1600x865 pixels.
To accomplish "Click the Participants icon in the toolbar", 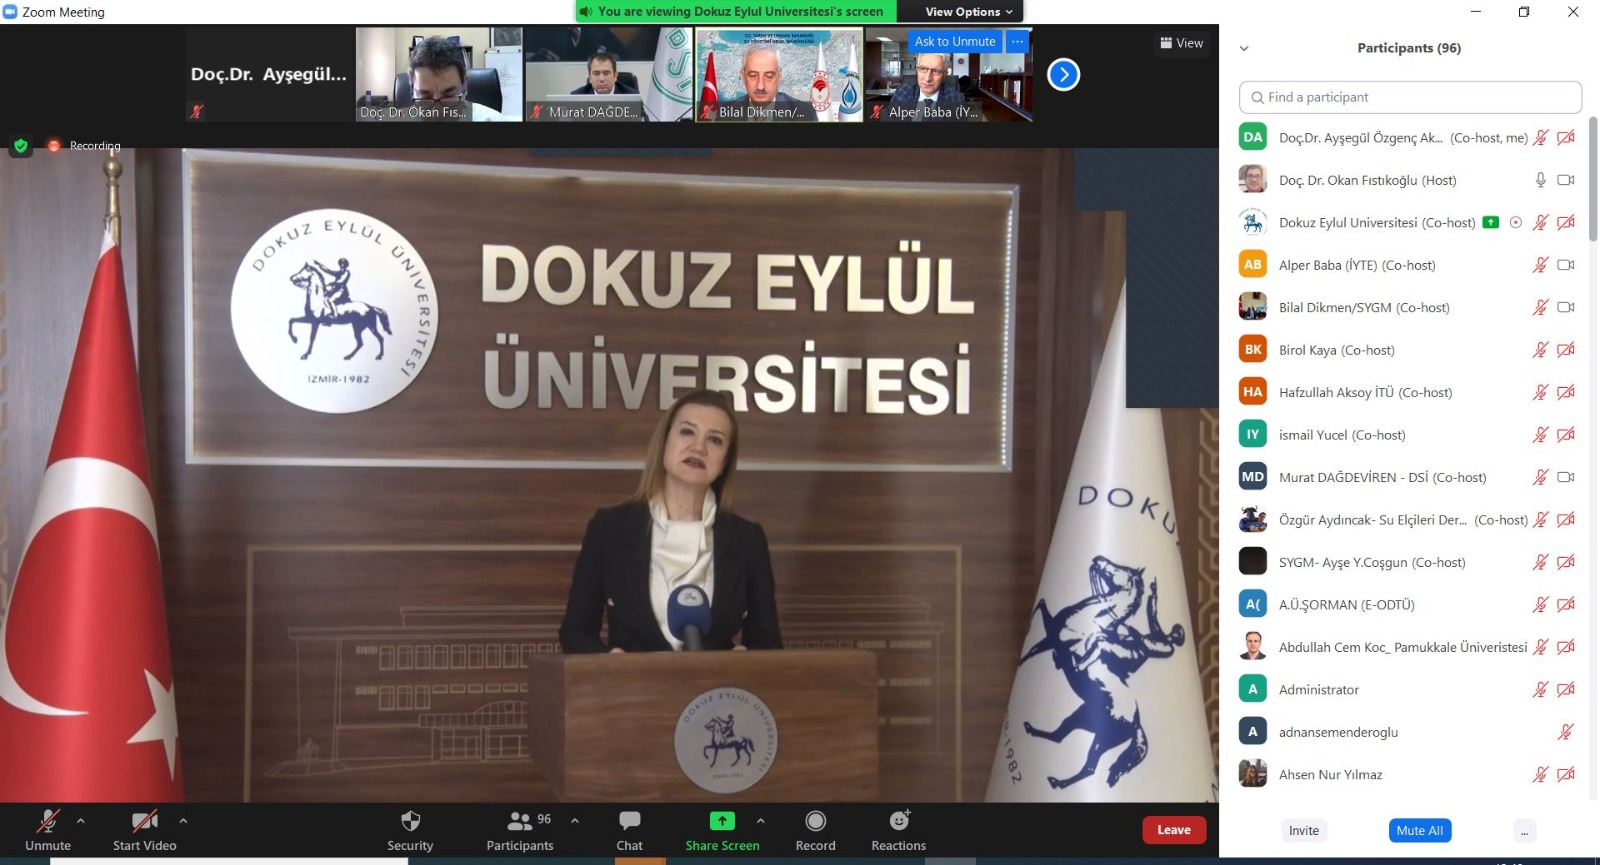I will pyautogui.click(x=520, y=822).
